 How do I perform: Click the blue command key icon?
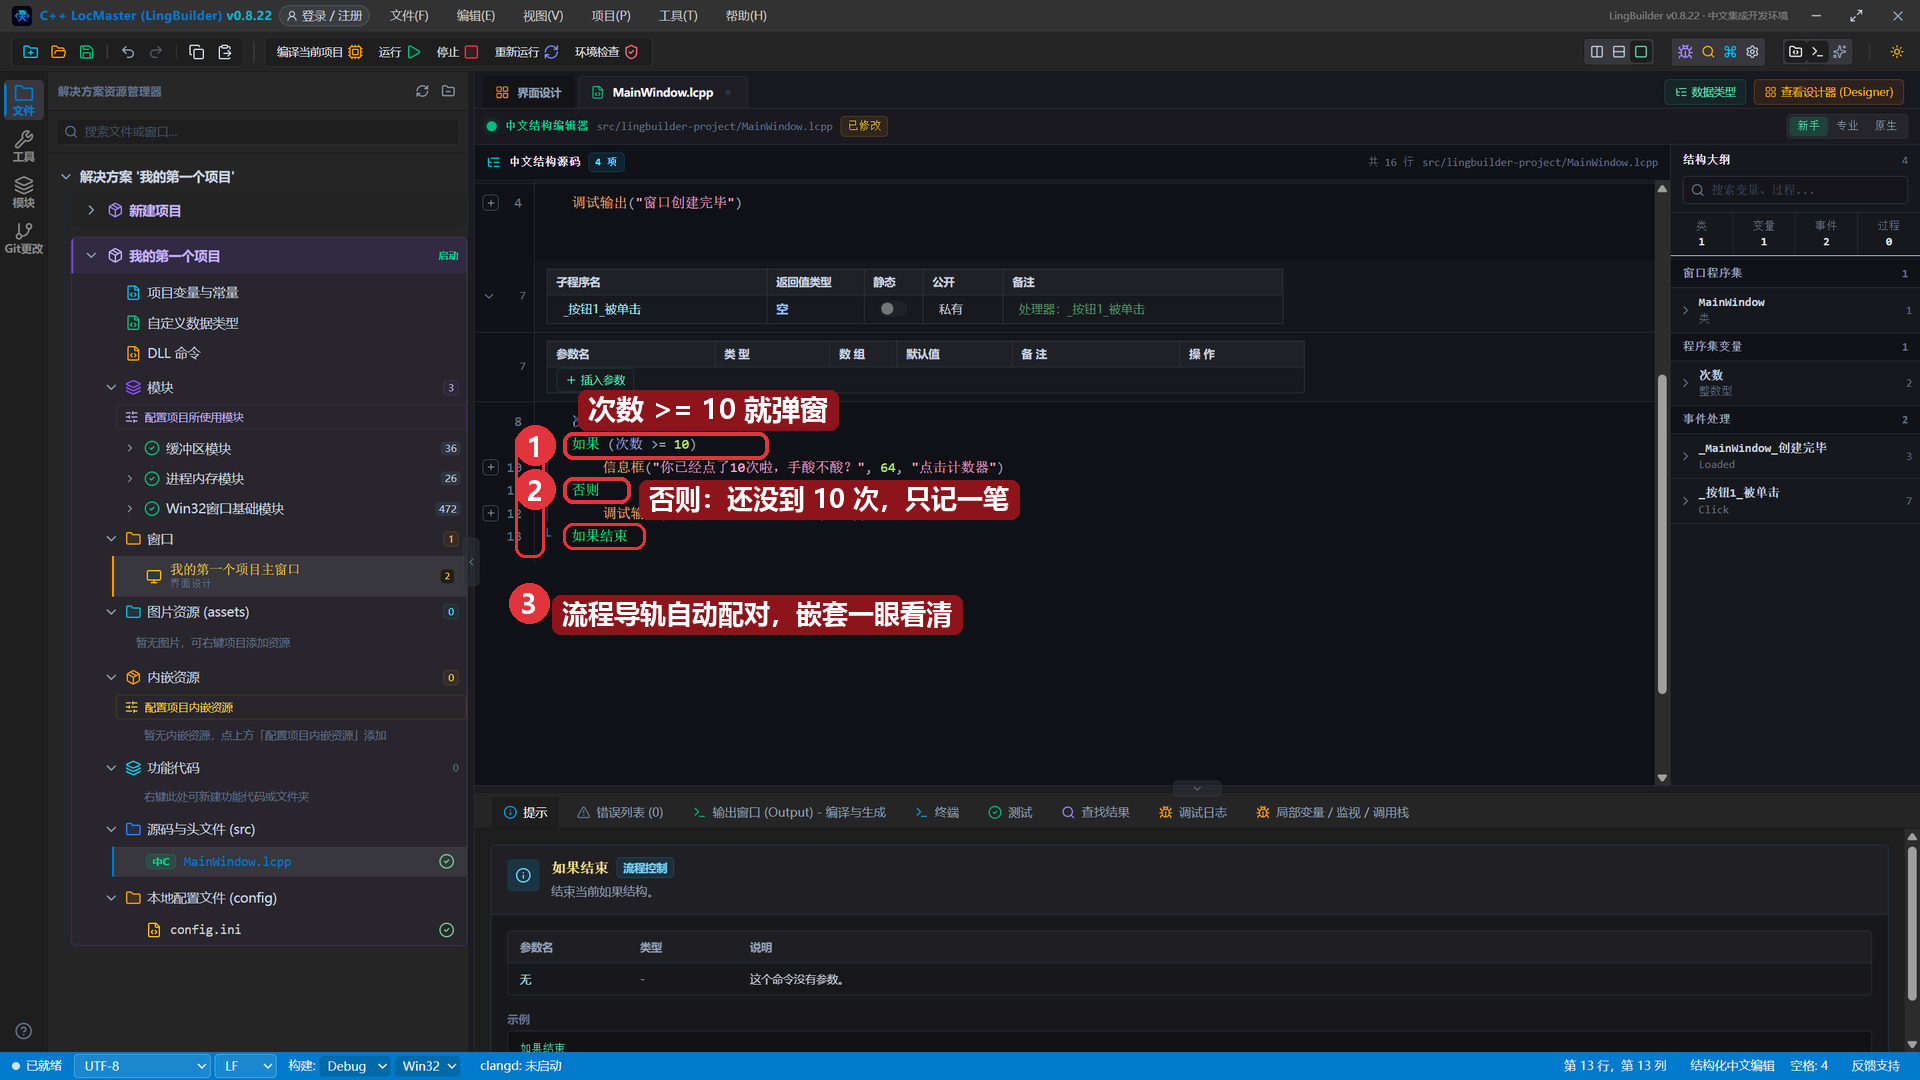pyautogui.click(x=1730, y=52)
